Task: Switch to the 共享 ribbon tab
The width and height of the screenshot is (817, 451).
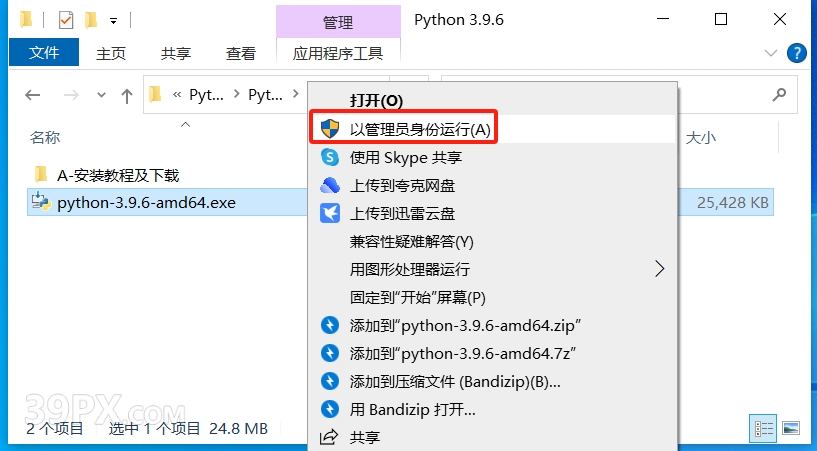Action: (x=176, y=53)
